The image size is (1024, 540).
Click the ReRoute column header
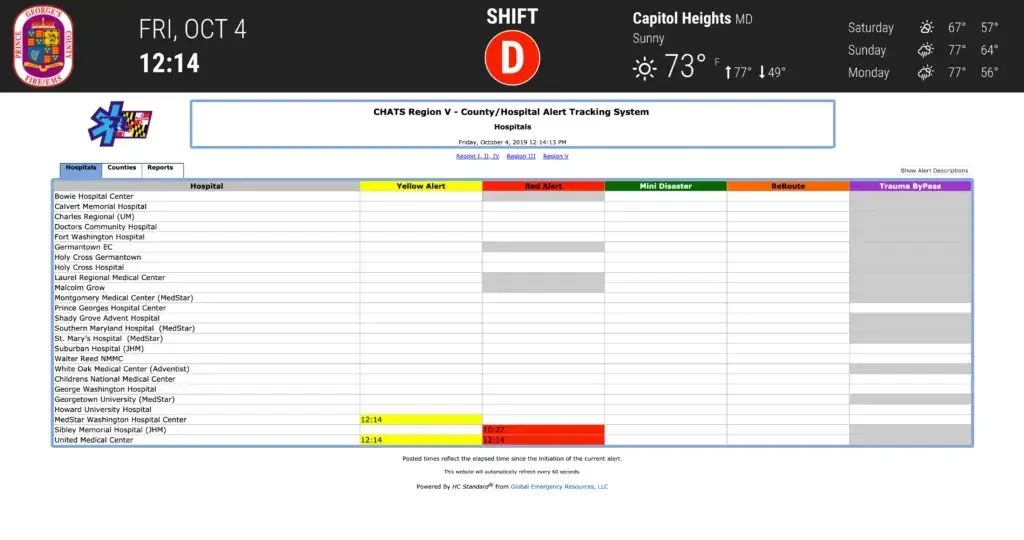(788, 186)
